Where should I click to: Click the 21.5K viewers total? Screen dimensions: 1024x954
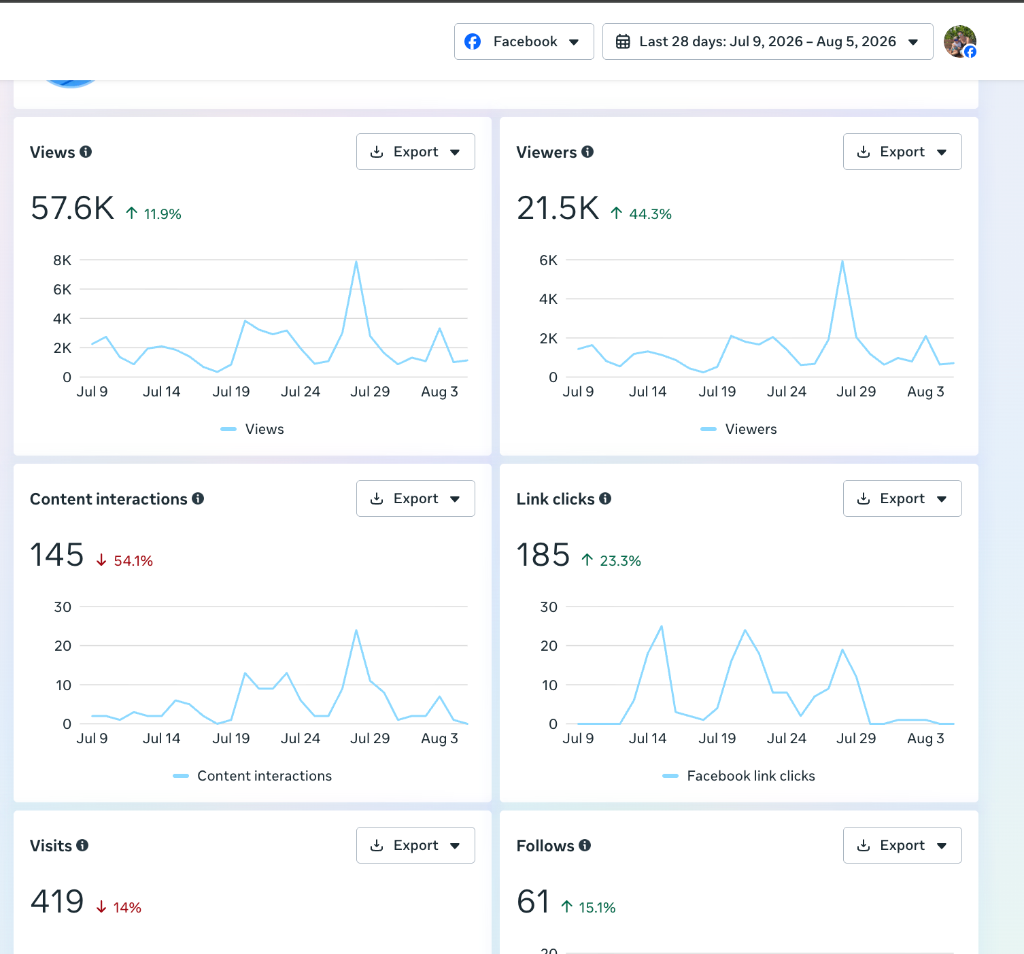click(558, 209)
